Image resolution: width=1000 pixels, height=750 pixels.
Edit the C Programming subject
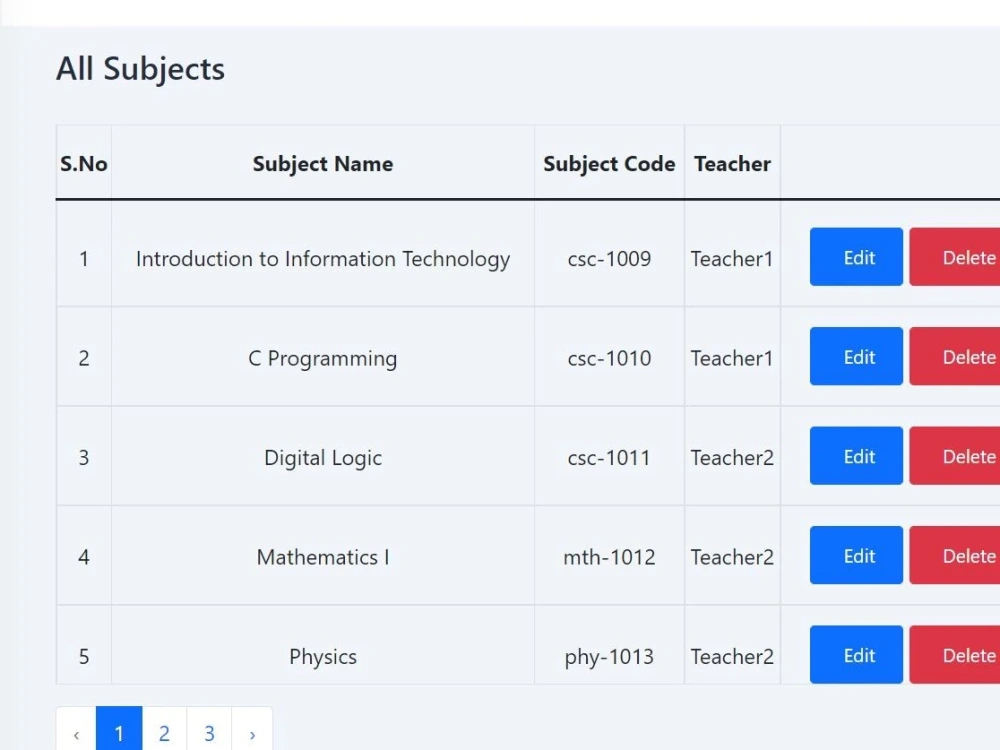click(x=855, y=356)
